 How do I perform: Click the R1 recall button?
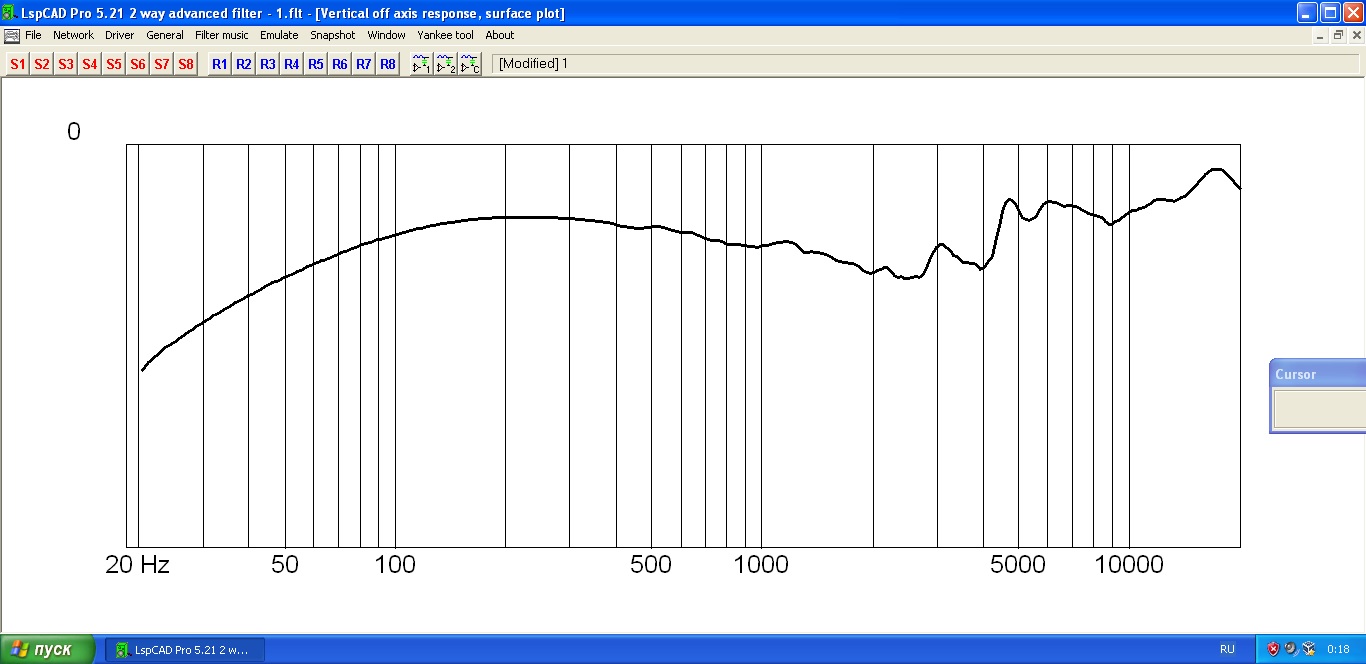(220, 64)
